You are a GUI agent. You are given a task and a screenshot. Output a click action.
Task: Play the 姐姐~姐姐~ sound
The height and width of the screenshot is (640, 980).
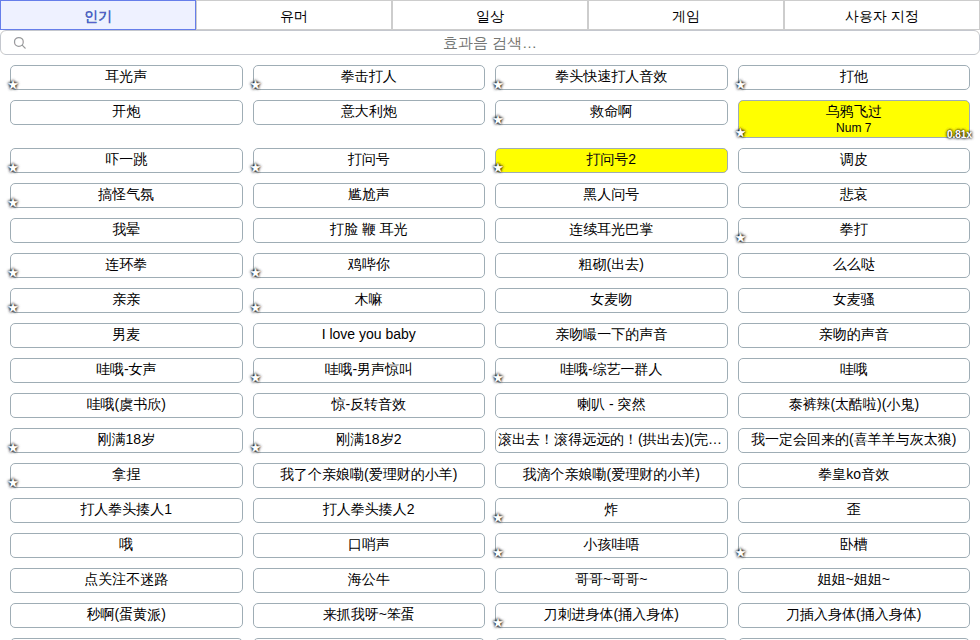click(854, 580)
